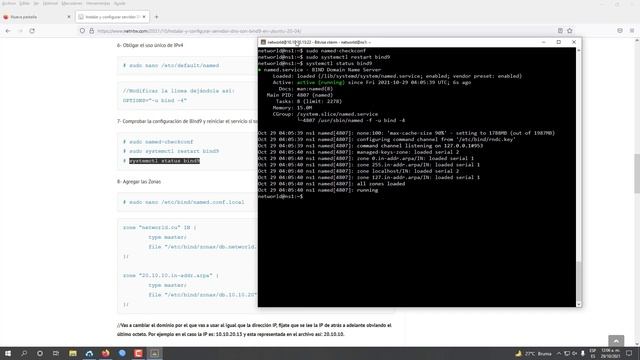Open Task View on the taskbar
This screenshot has width=640, height=360.
pos(56,353)
